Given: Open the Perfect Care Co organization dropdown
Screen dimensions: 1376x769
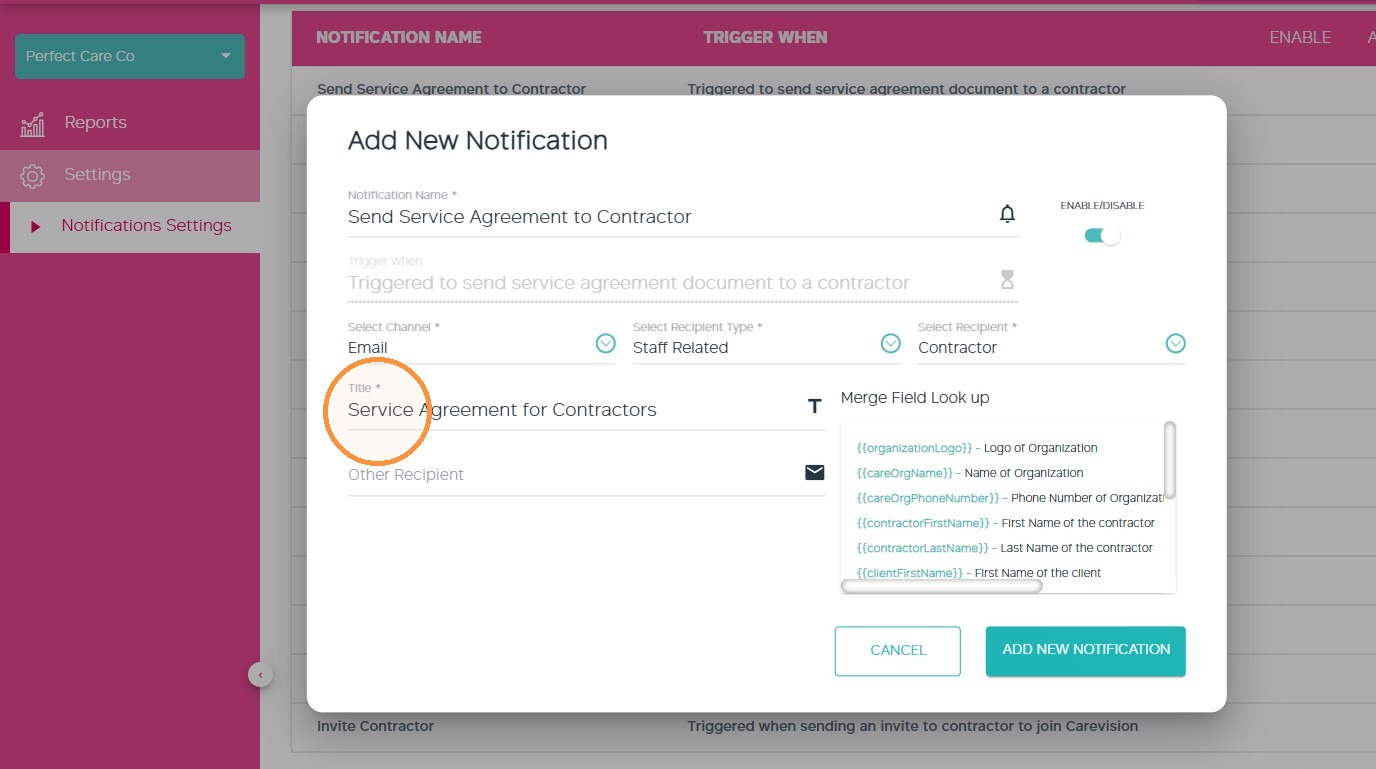Looking at the screenshot, I should coord(130,56).
